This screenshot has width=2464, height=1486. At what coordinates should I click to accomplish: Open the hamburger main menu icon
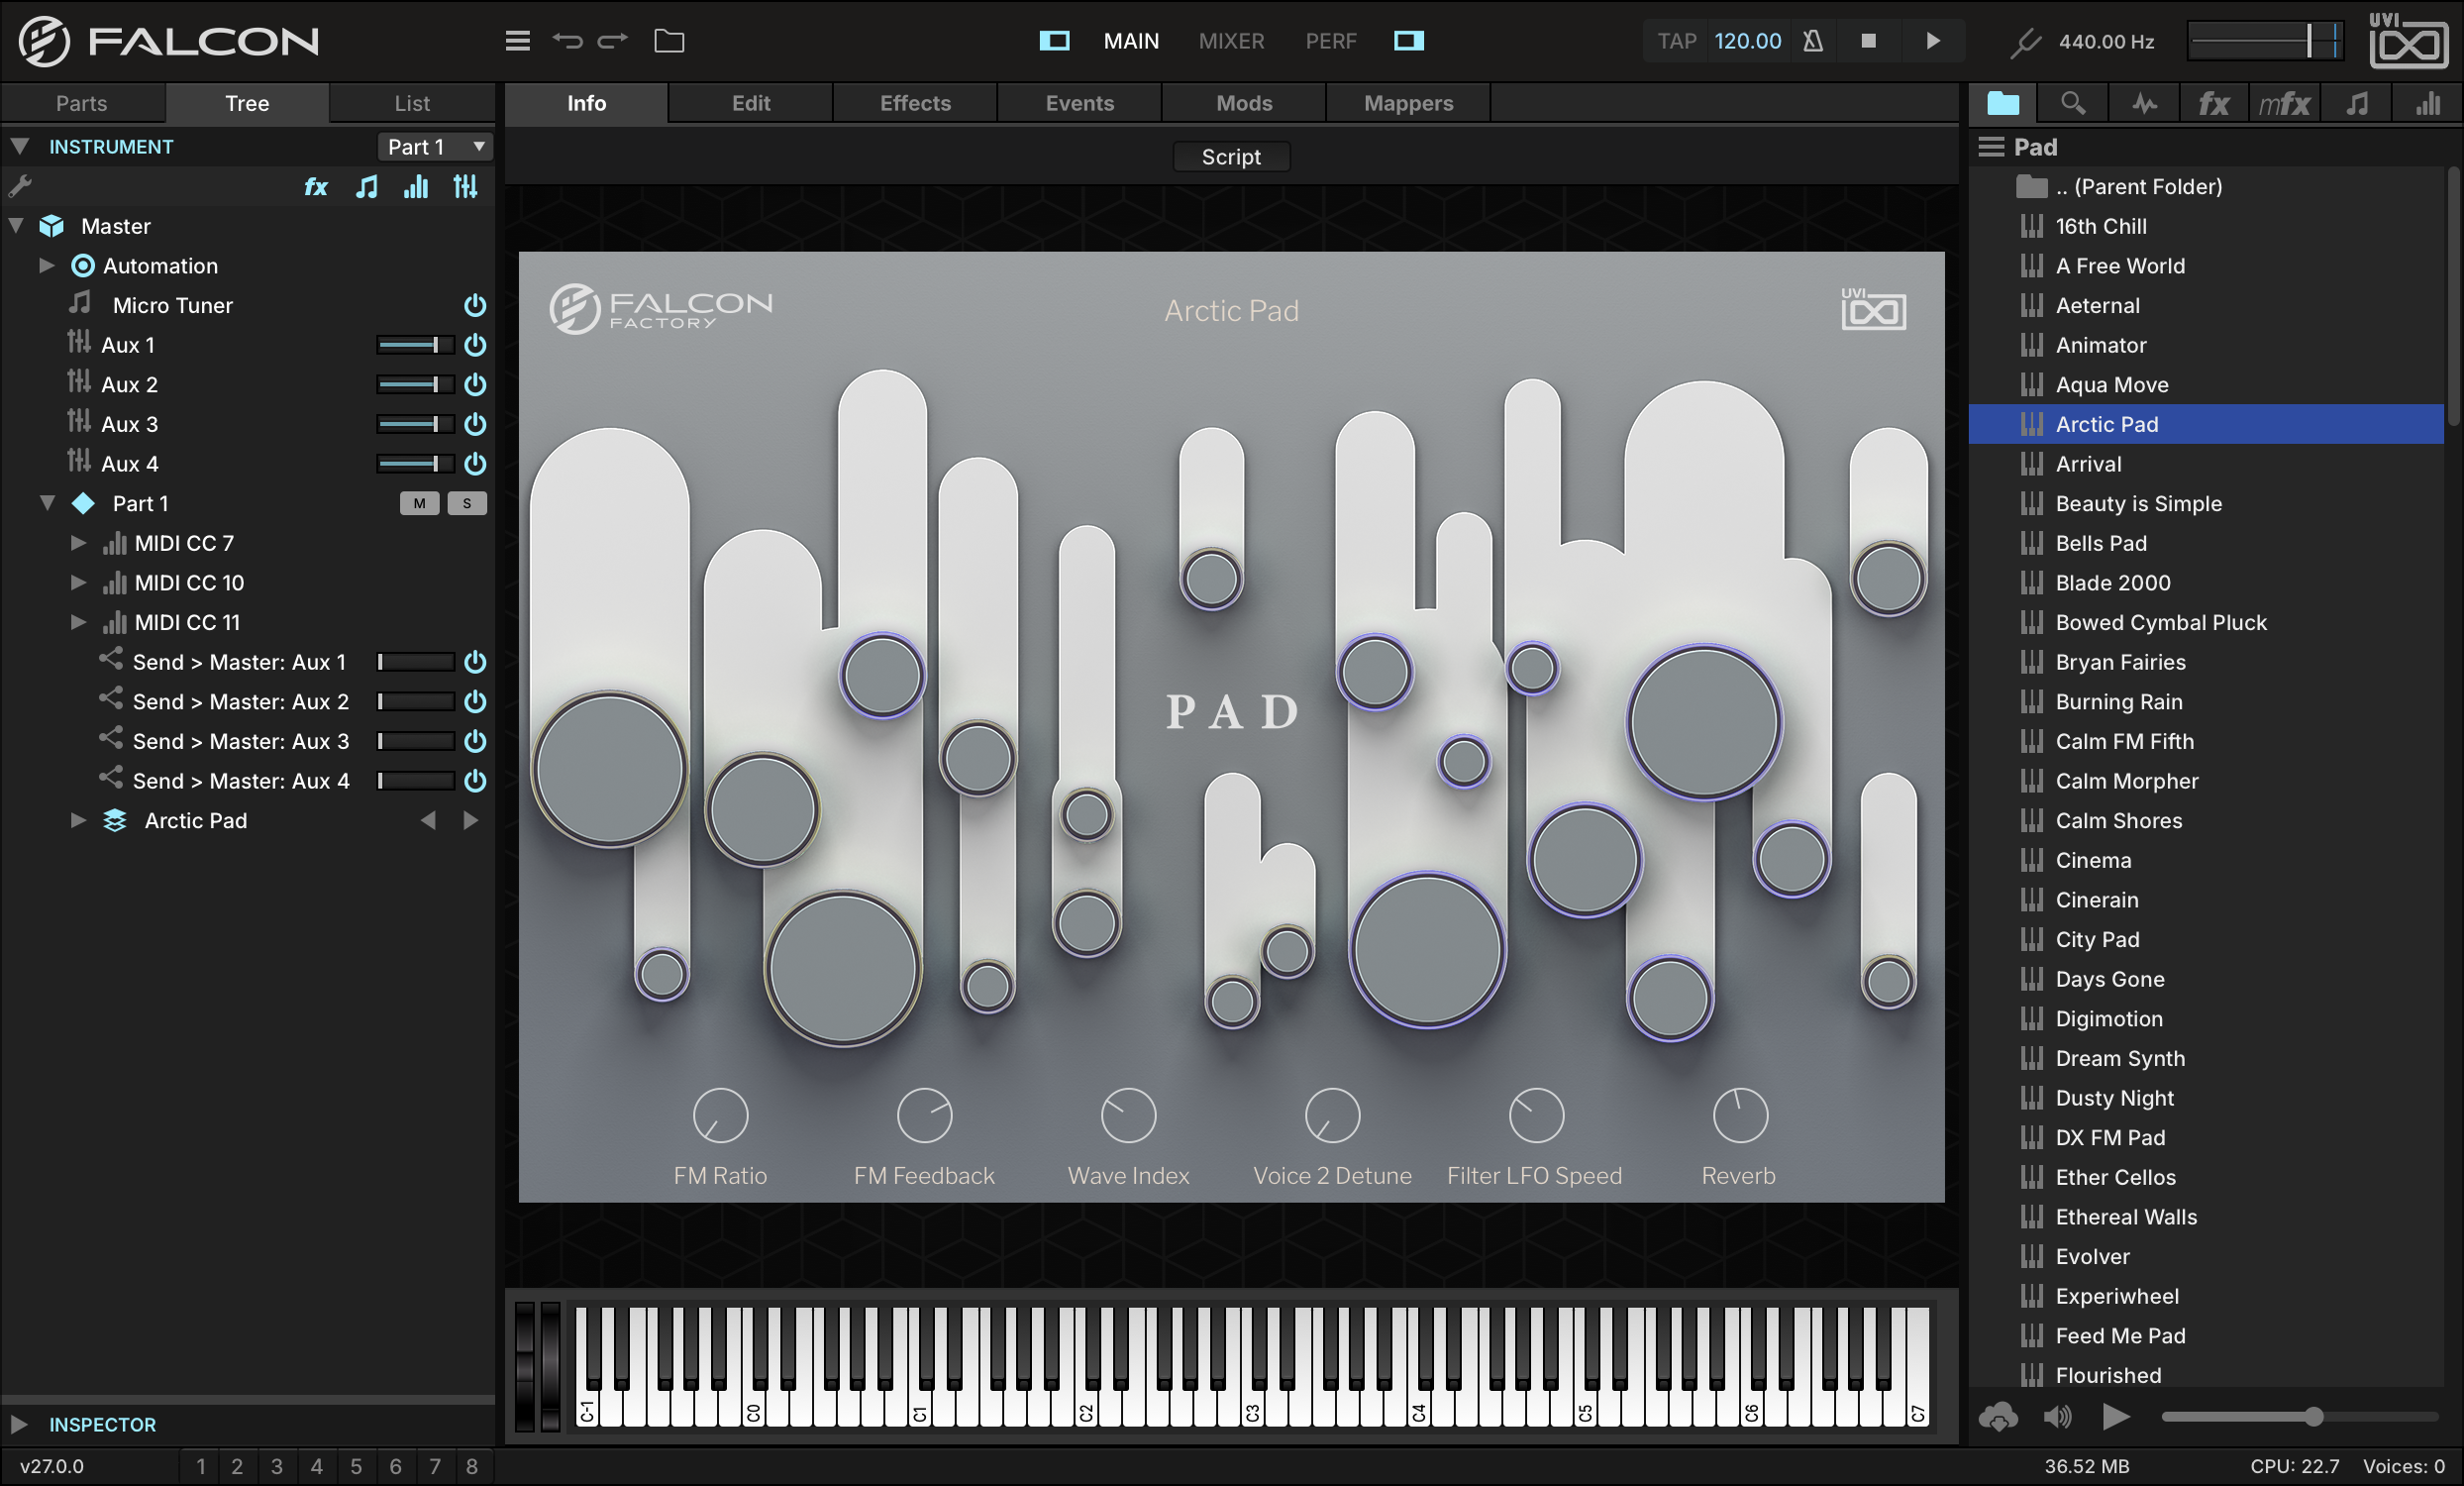(x=517, y=41)
